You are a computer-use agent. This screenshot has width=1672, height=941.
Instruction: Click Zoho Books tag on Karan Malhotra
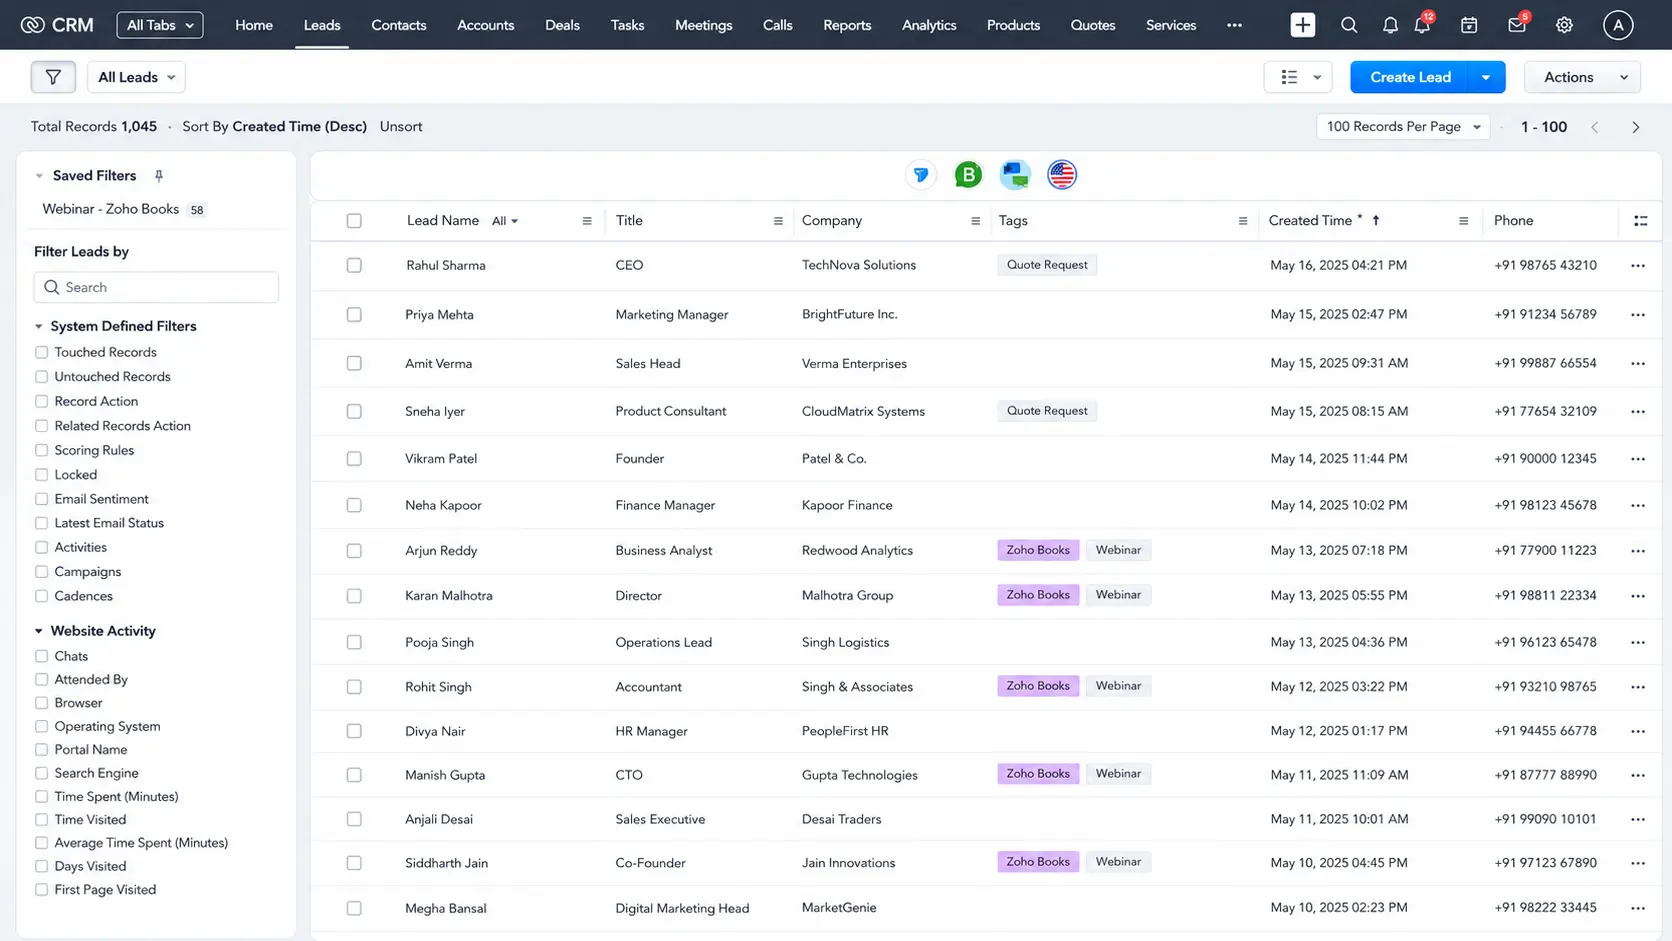(1038, 595)
